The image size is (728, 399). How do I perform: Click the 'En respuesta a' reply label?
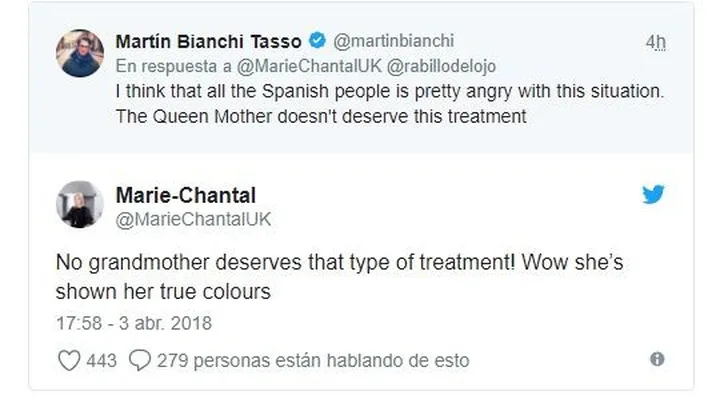[x=174, y=66]
